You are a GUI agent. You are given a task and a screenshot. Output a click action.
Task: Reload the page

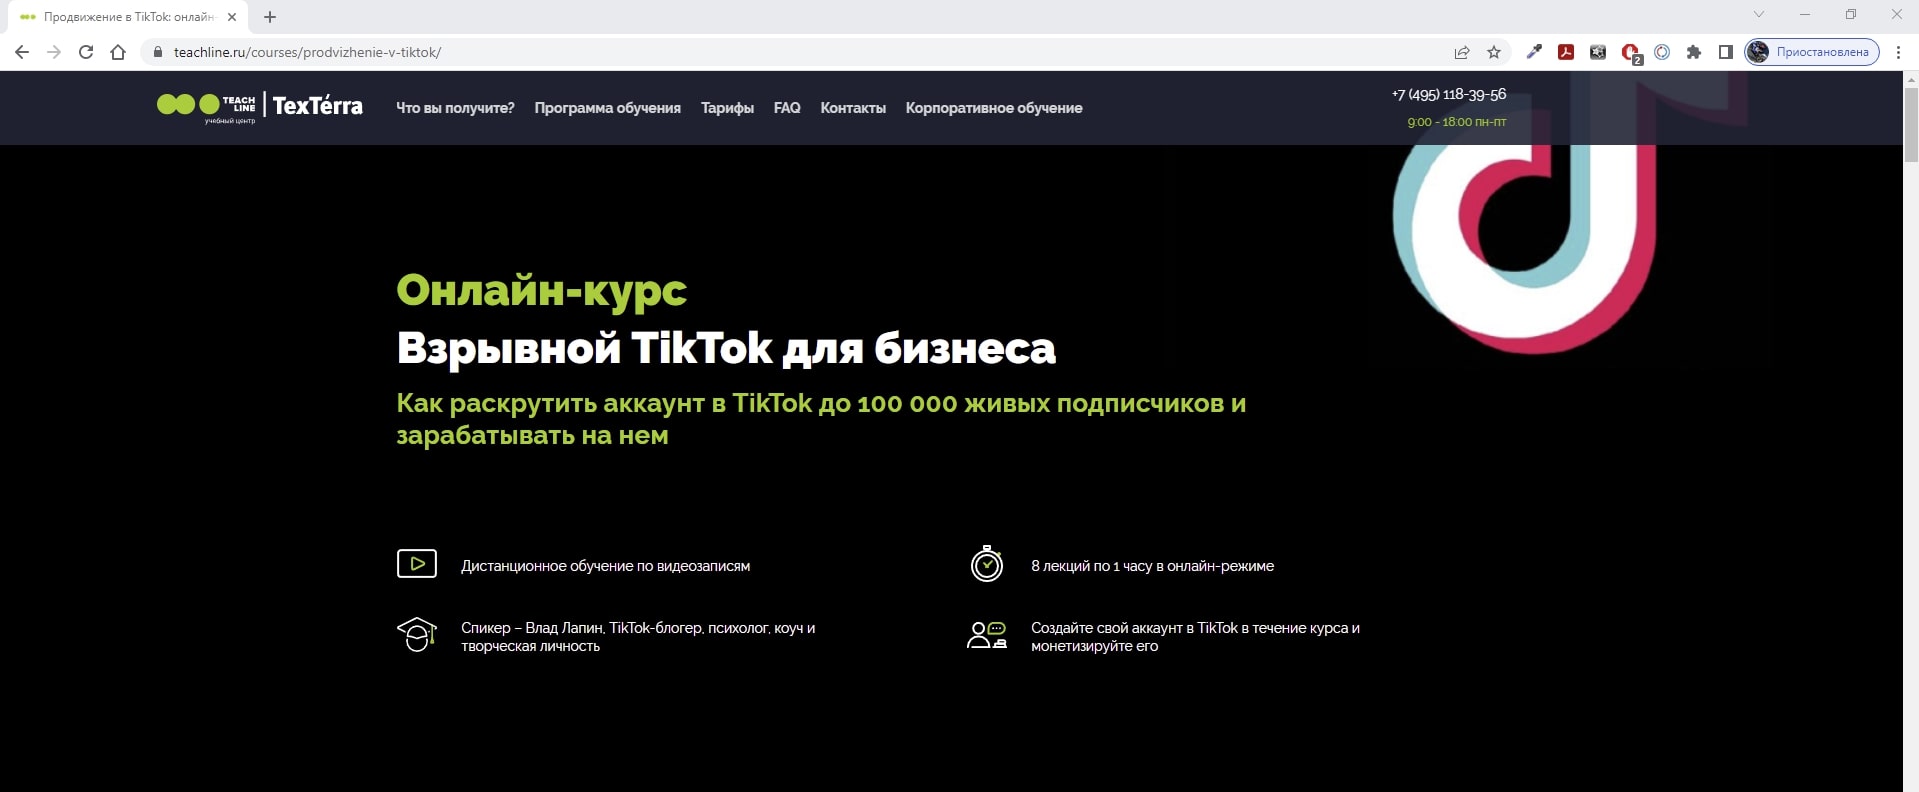pyautogui.click(x=86, y=52)
